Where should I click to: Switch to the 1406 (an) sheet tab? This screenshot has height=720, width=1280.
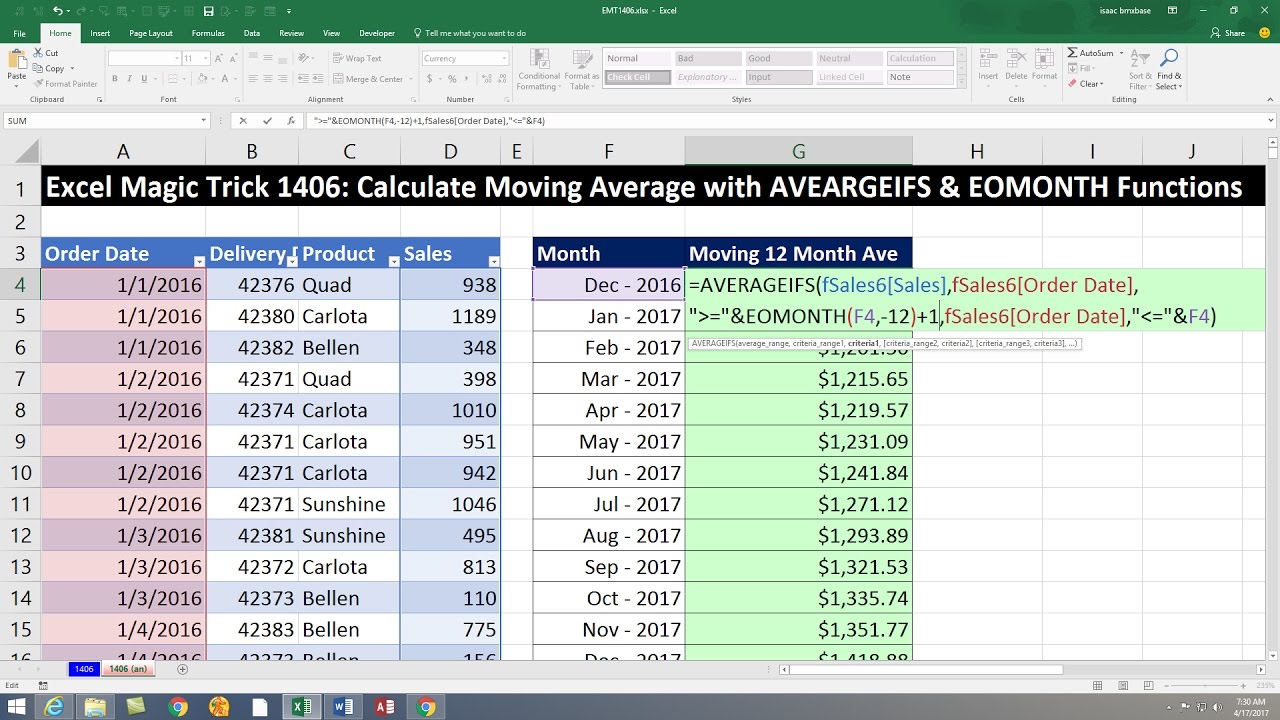pyautogui.click(x=128, y=668)
